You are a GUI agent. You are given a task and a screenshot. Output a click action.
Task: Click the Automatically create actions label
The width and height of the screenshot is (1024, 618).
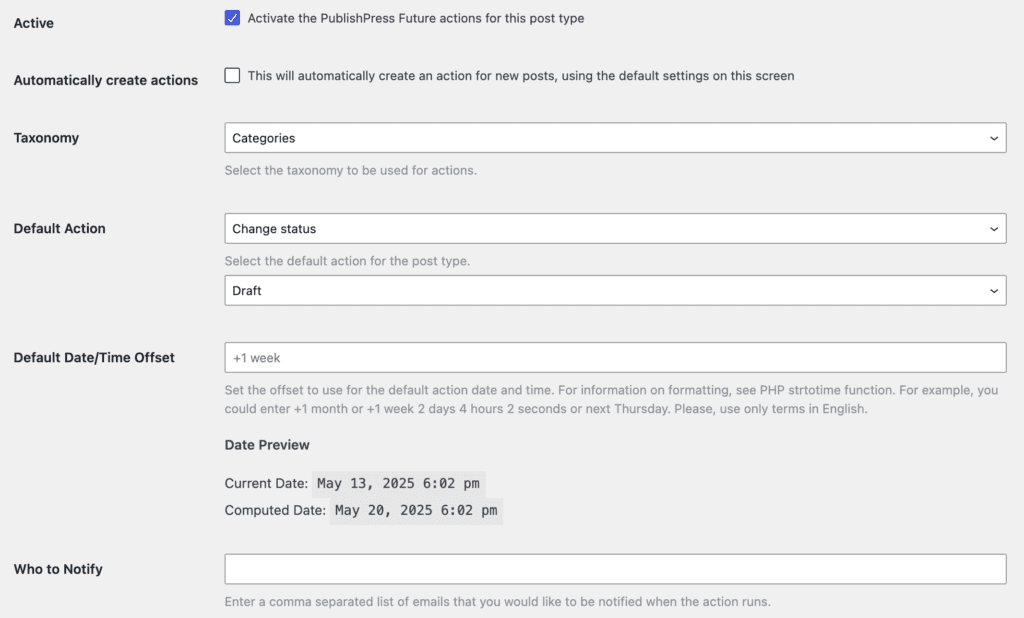[x=105, y=80]
